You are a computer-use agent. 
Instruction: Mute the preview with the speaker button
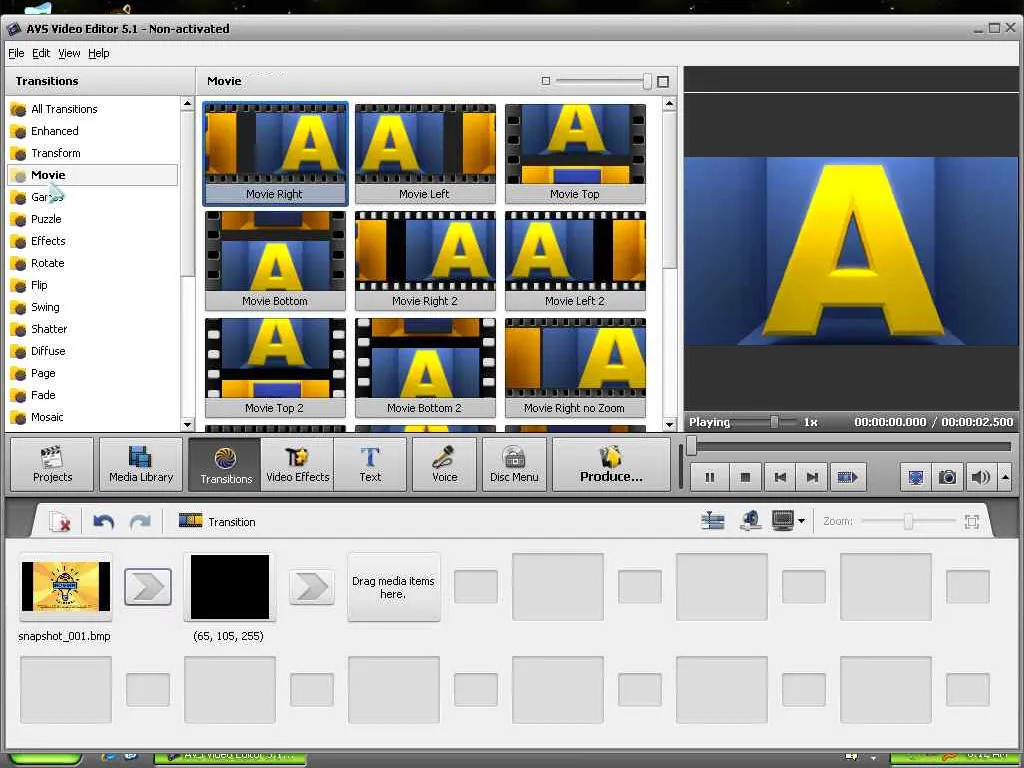(x=980, y=477)
